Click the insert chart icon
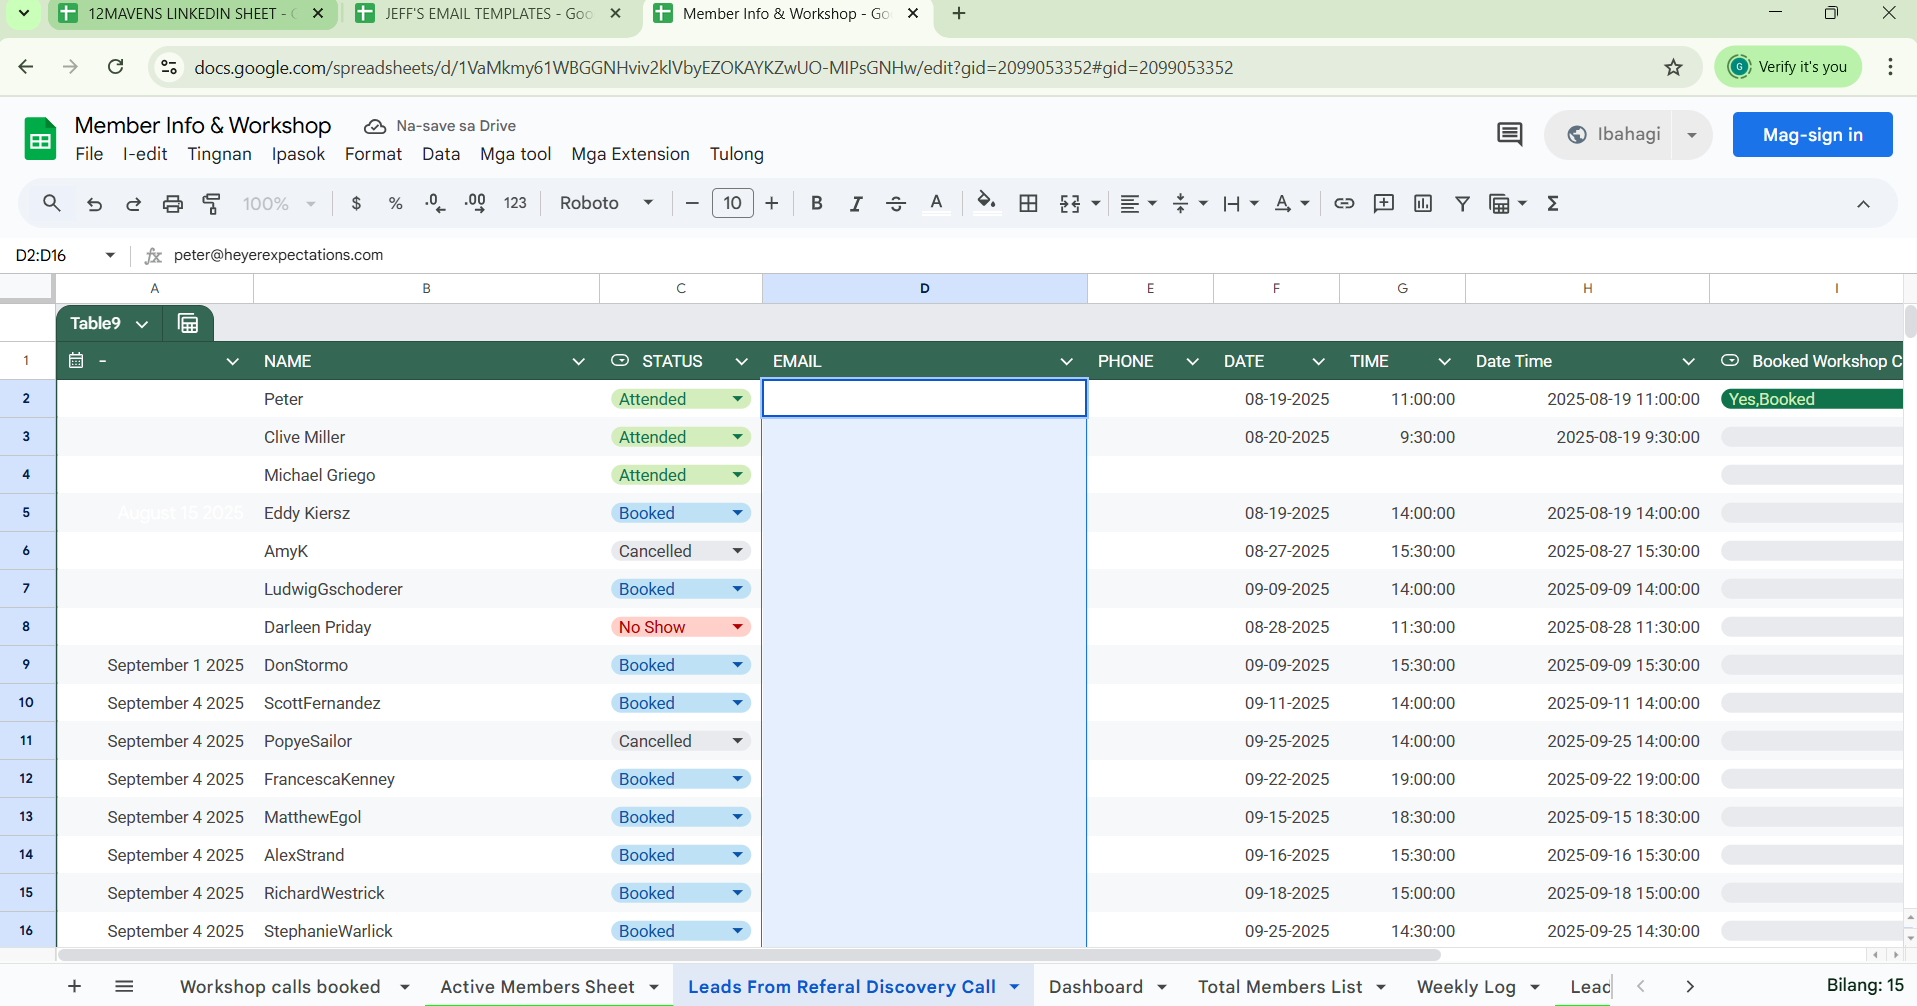 1423,204
